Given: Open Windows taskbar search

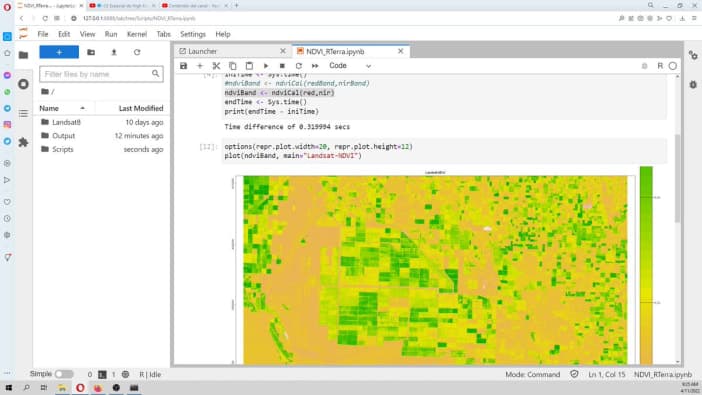Looking at the screenshot, I should click(x=26, y=388).
